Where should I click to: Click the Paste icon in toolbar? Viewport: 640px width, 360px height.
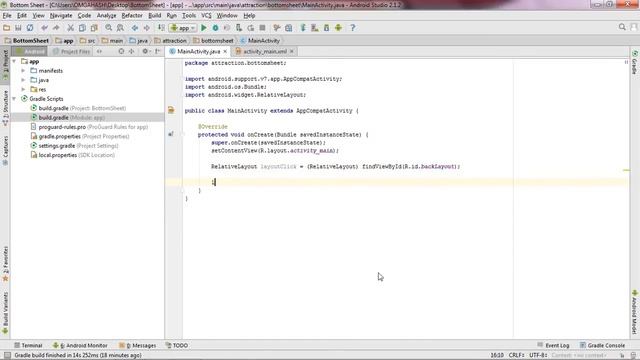(94, 28)
